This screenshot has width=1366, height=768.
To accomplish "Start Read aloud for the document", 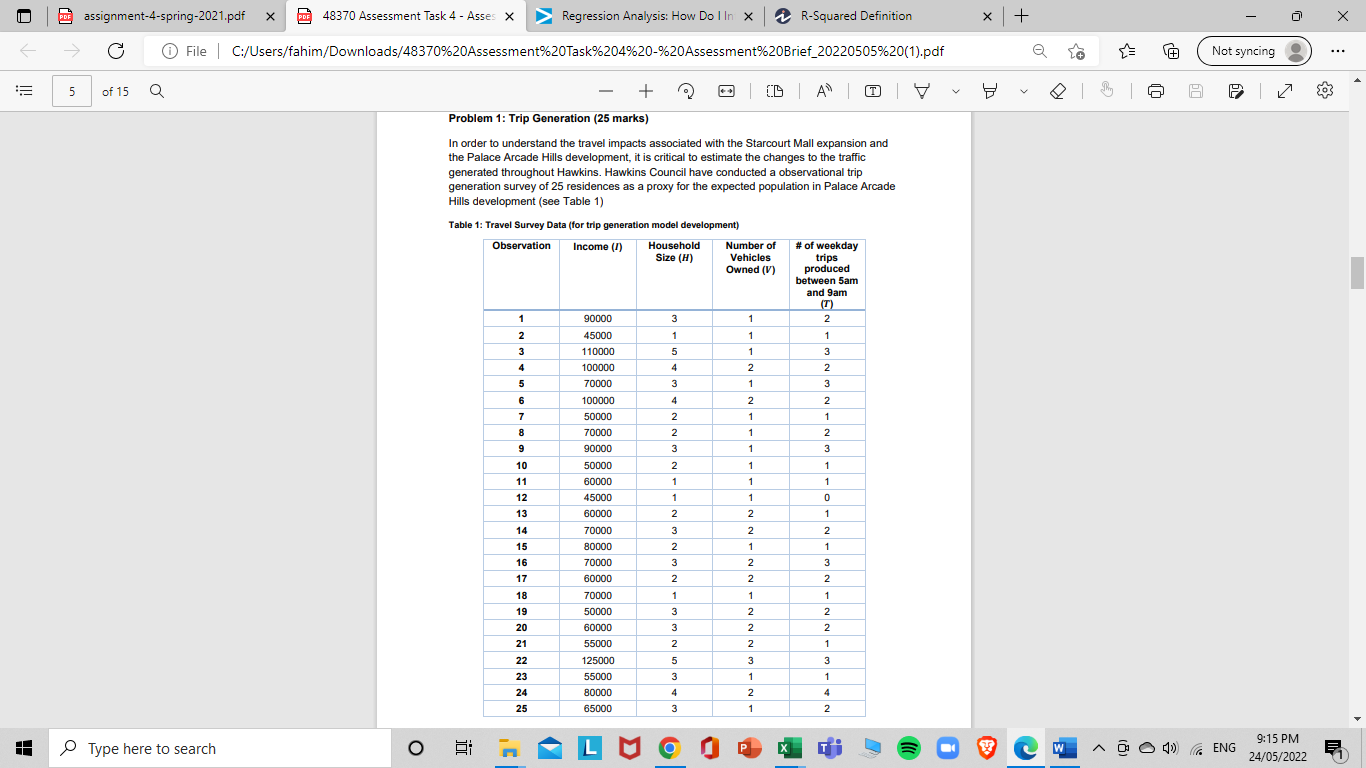I will pyautogui.click(x=823, y=91).
